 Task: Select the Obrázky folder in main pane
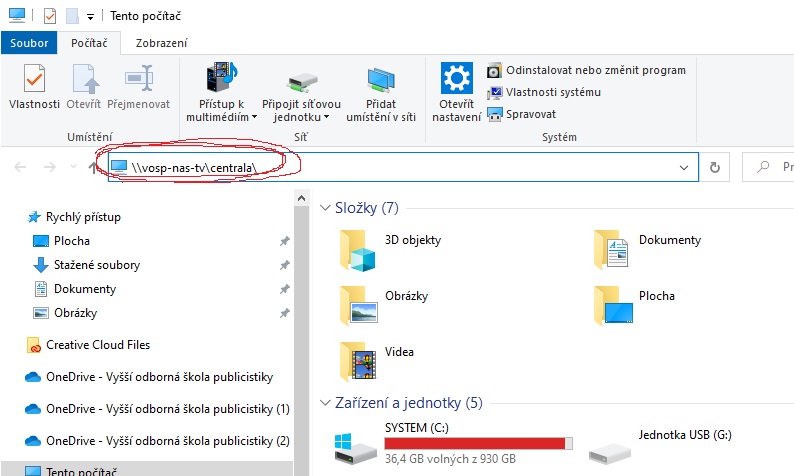(x=384, y=305)
